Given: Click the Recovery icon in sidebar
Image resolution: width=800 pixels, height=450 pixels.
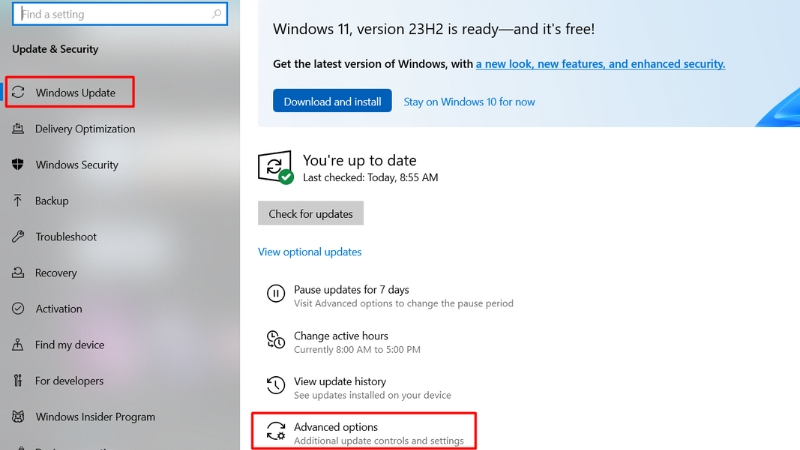Looking at the screenshot, I should [x=18, y=272].
